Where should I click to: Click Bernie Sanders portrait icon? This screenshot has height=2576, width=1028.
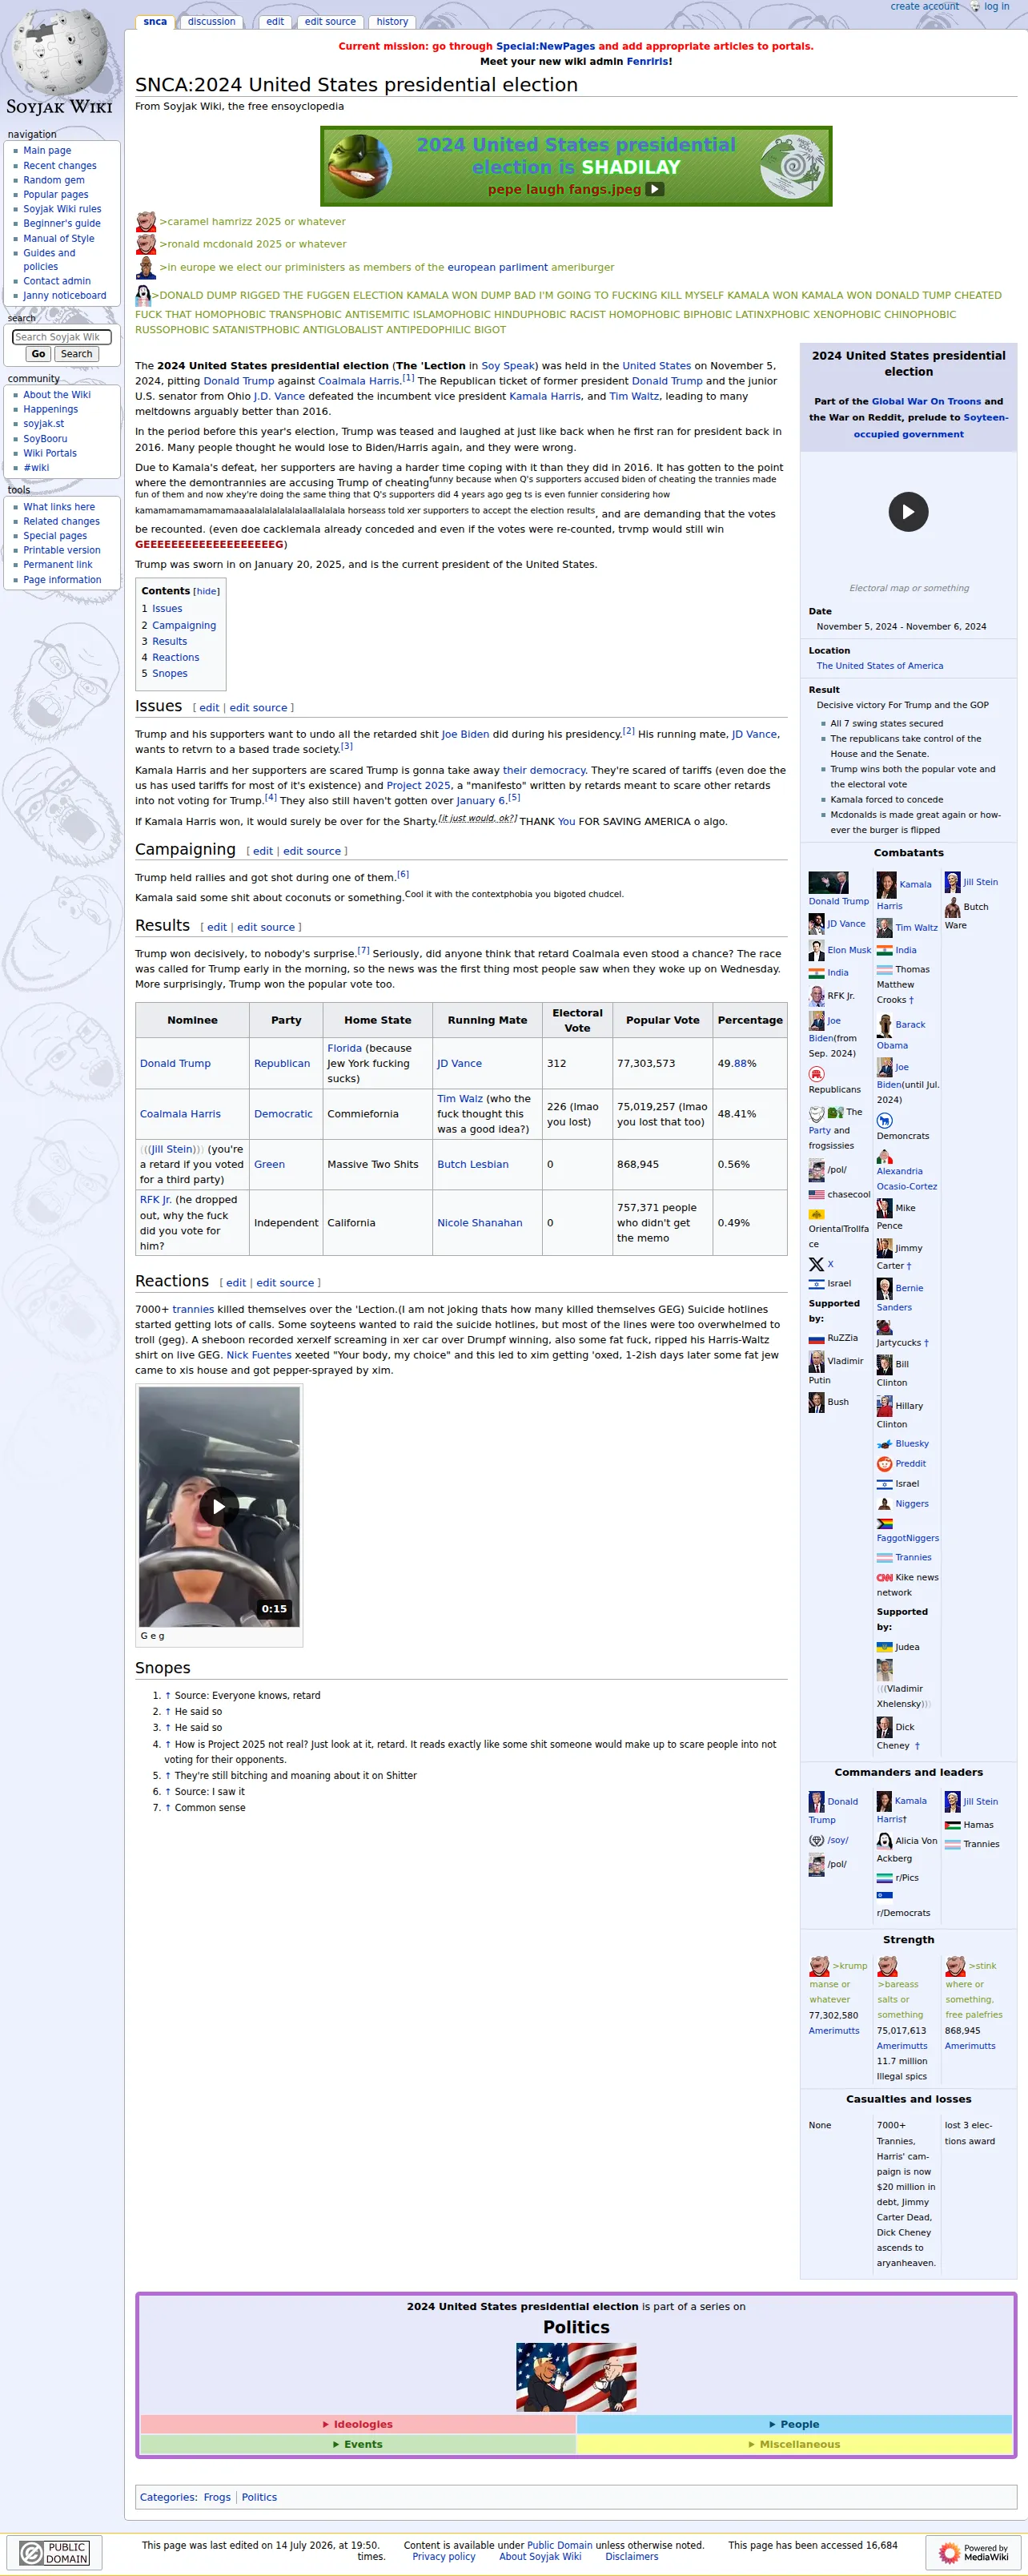(x=884, y=1288)
